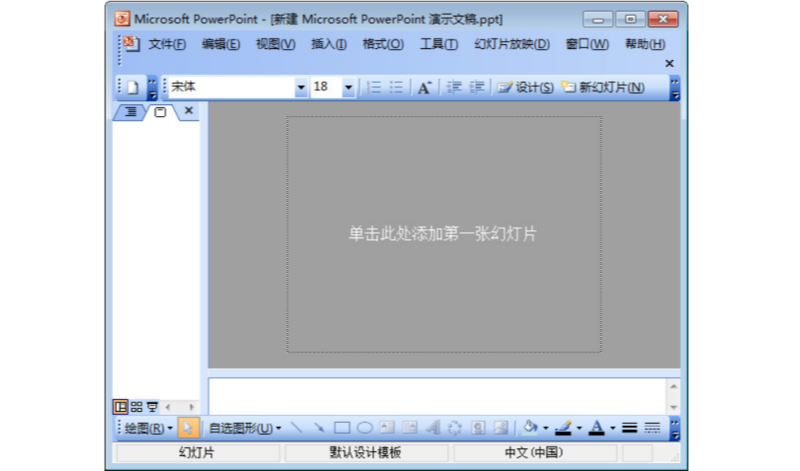The width and height of the screenshot is (800, 471).
Task: Open the 文件(F) menu
Action: 167,44
